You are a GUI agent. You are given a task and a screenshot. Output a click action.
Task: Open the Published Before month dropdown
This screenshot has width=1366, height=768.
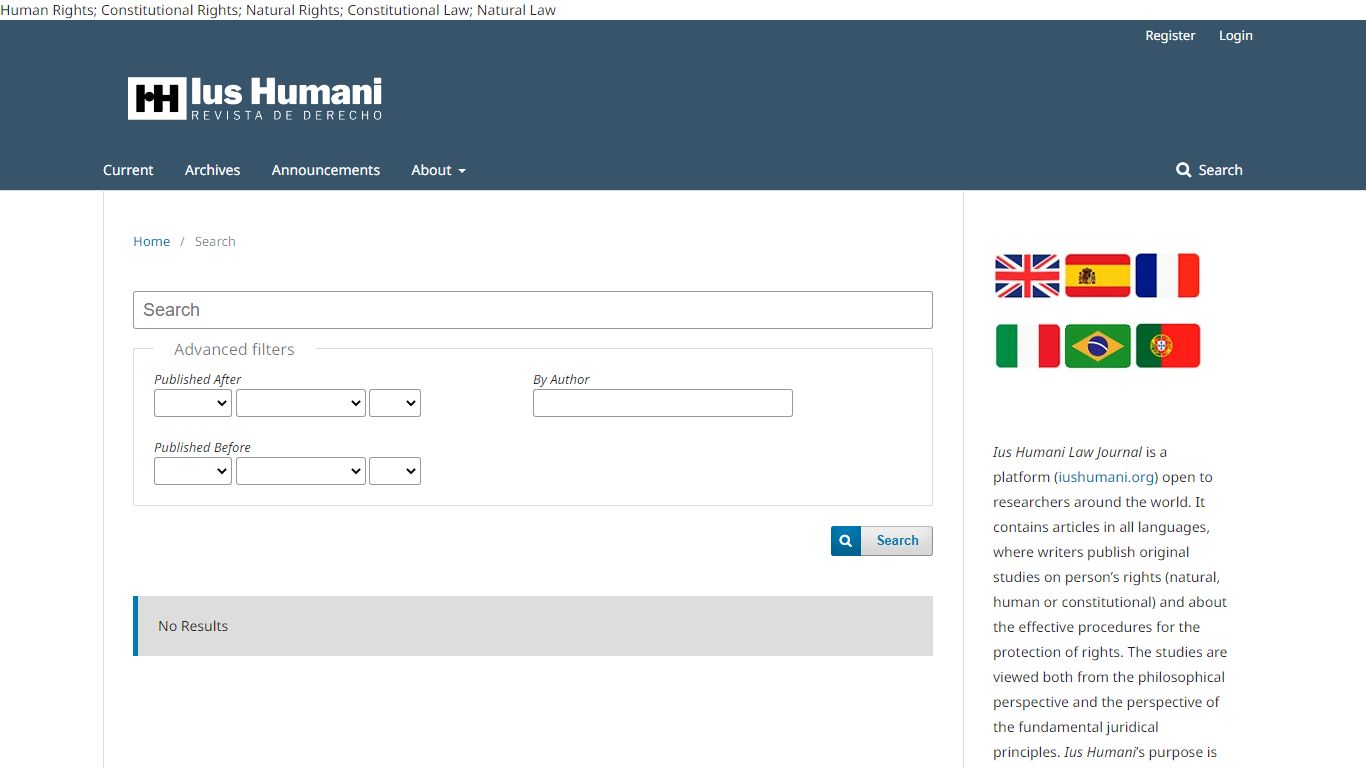[301, 471]
